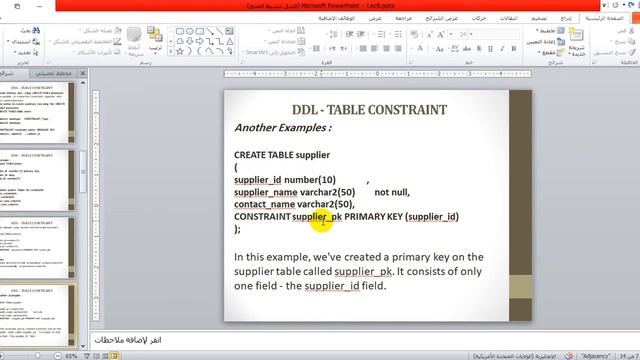Open Insert tab (إدراج)

(x=566, y=18)
